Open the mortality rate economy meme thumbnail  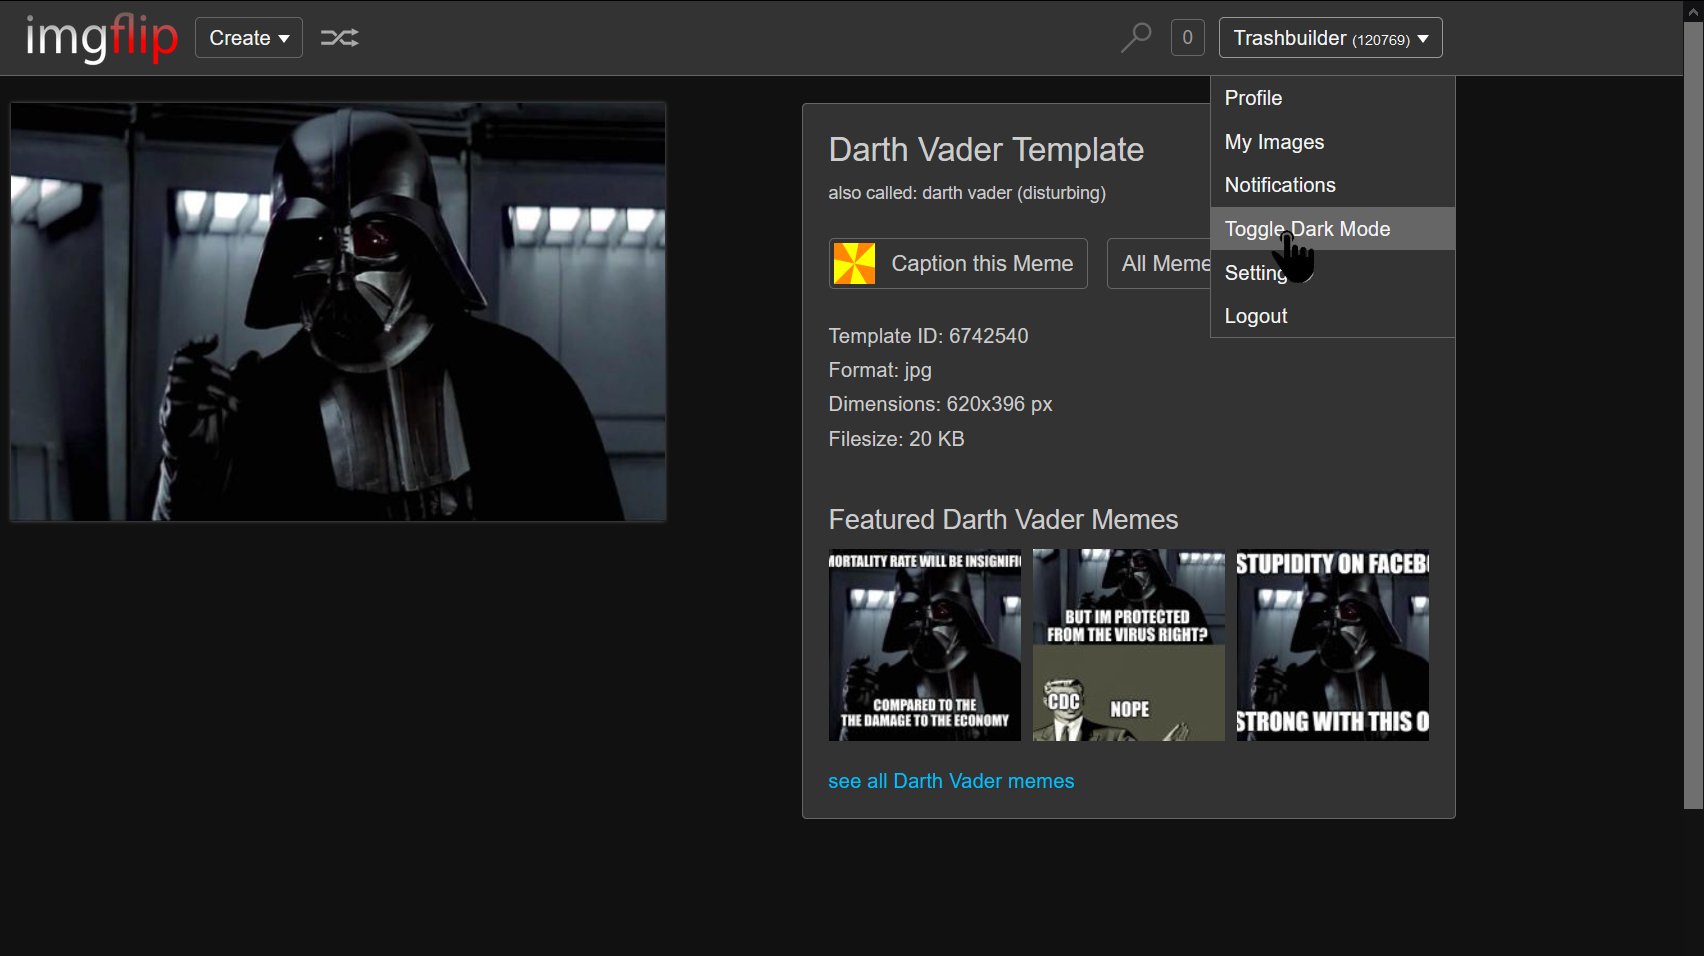925,645
